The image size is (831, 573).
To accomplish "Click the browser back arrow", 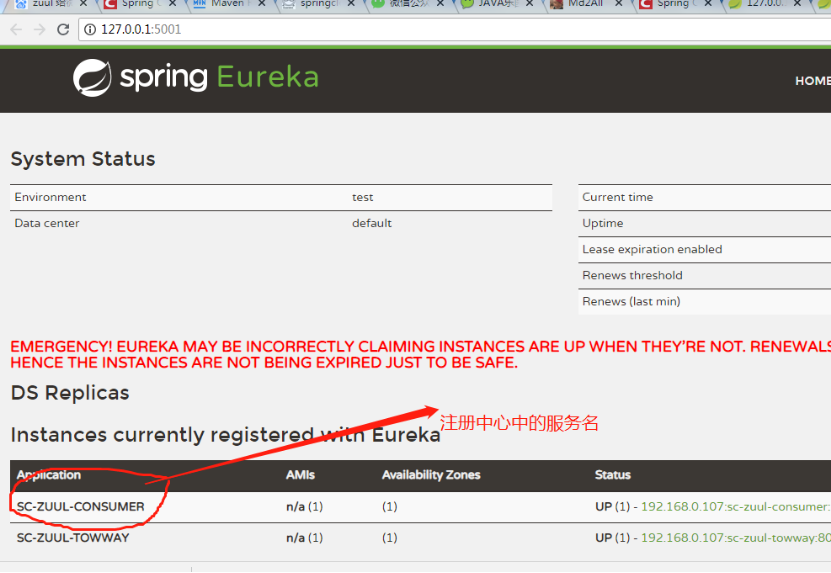I will click(16, 29).
